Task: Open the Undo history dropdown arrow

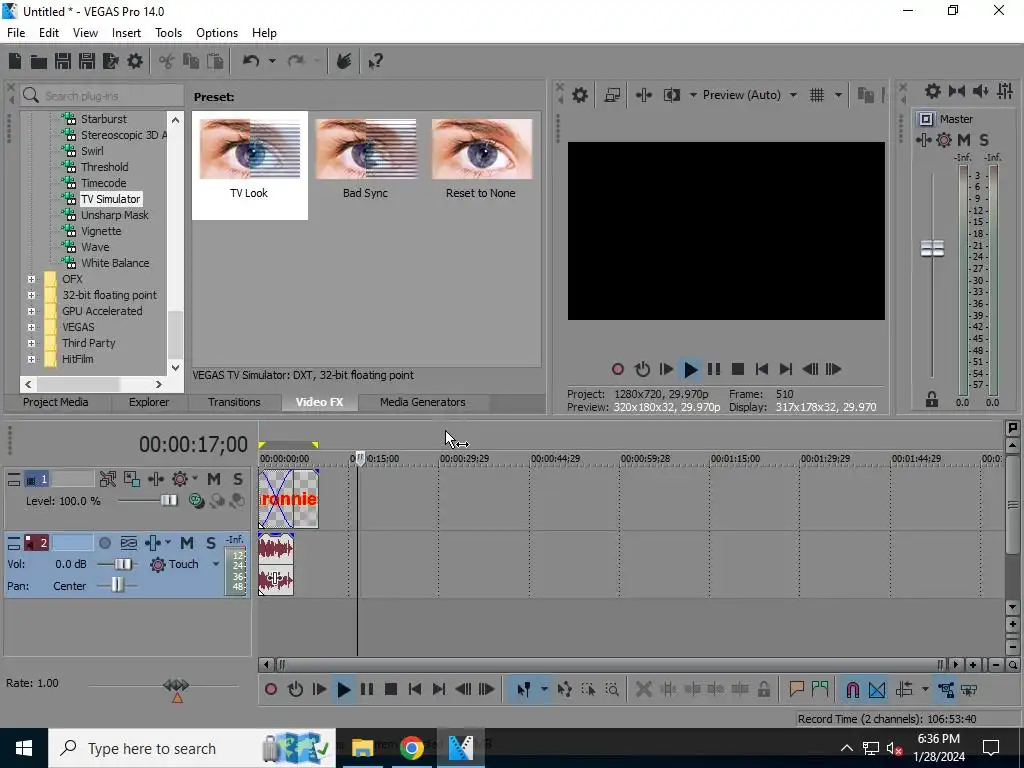Action: coord(272,61)
